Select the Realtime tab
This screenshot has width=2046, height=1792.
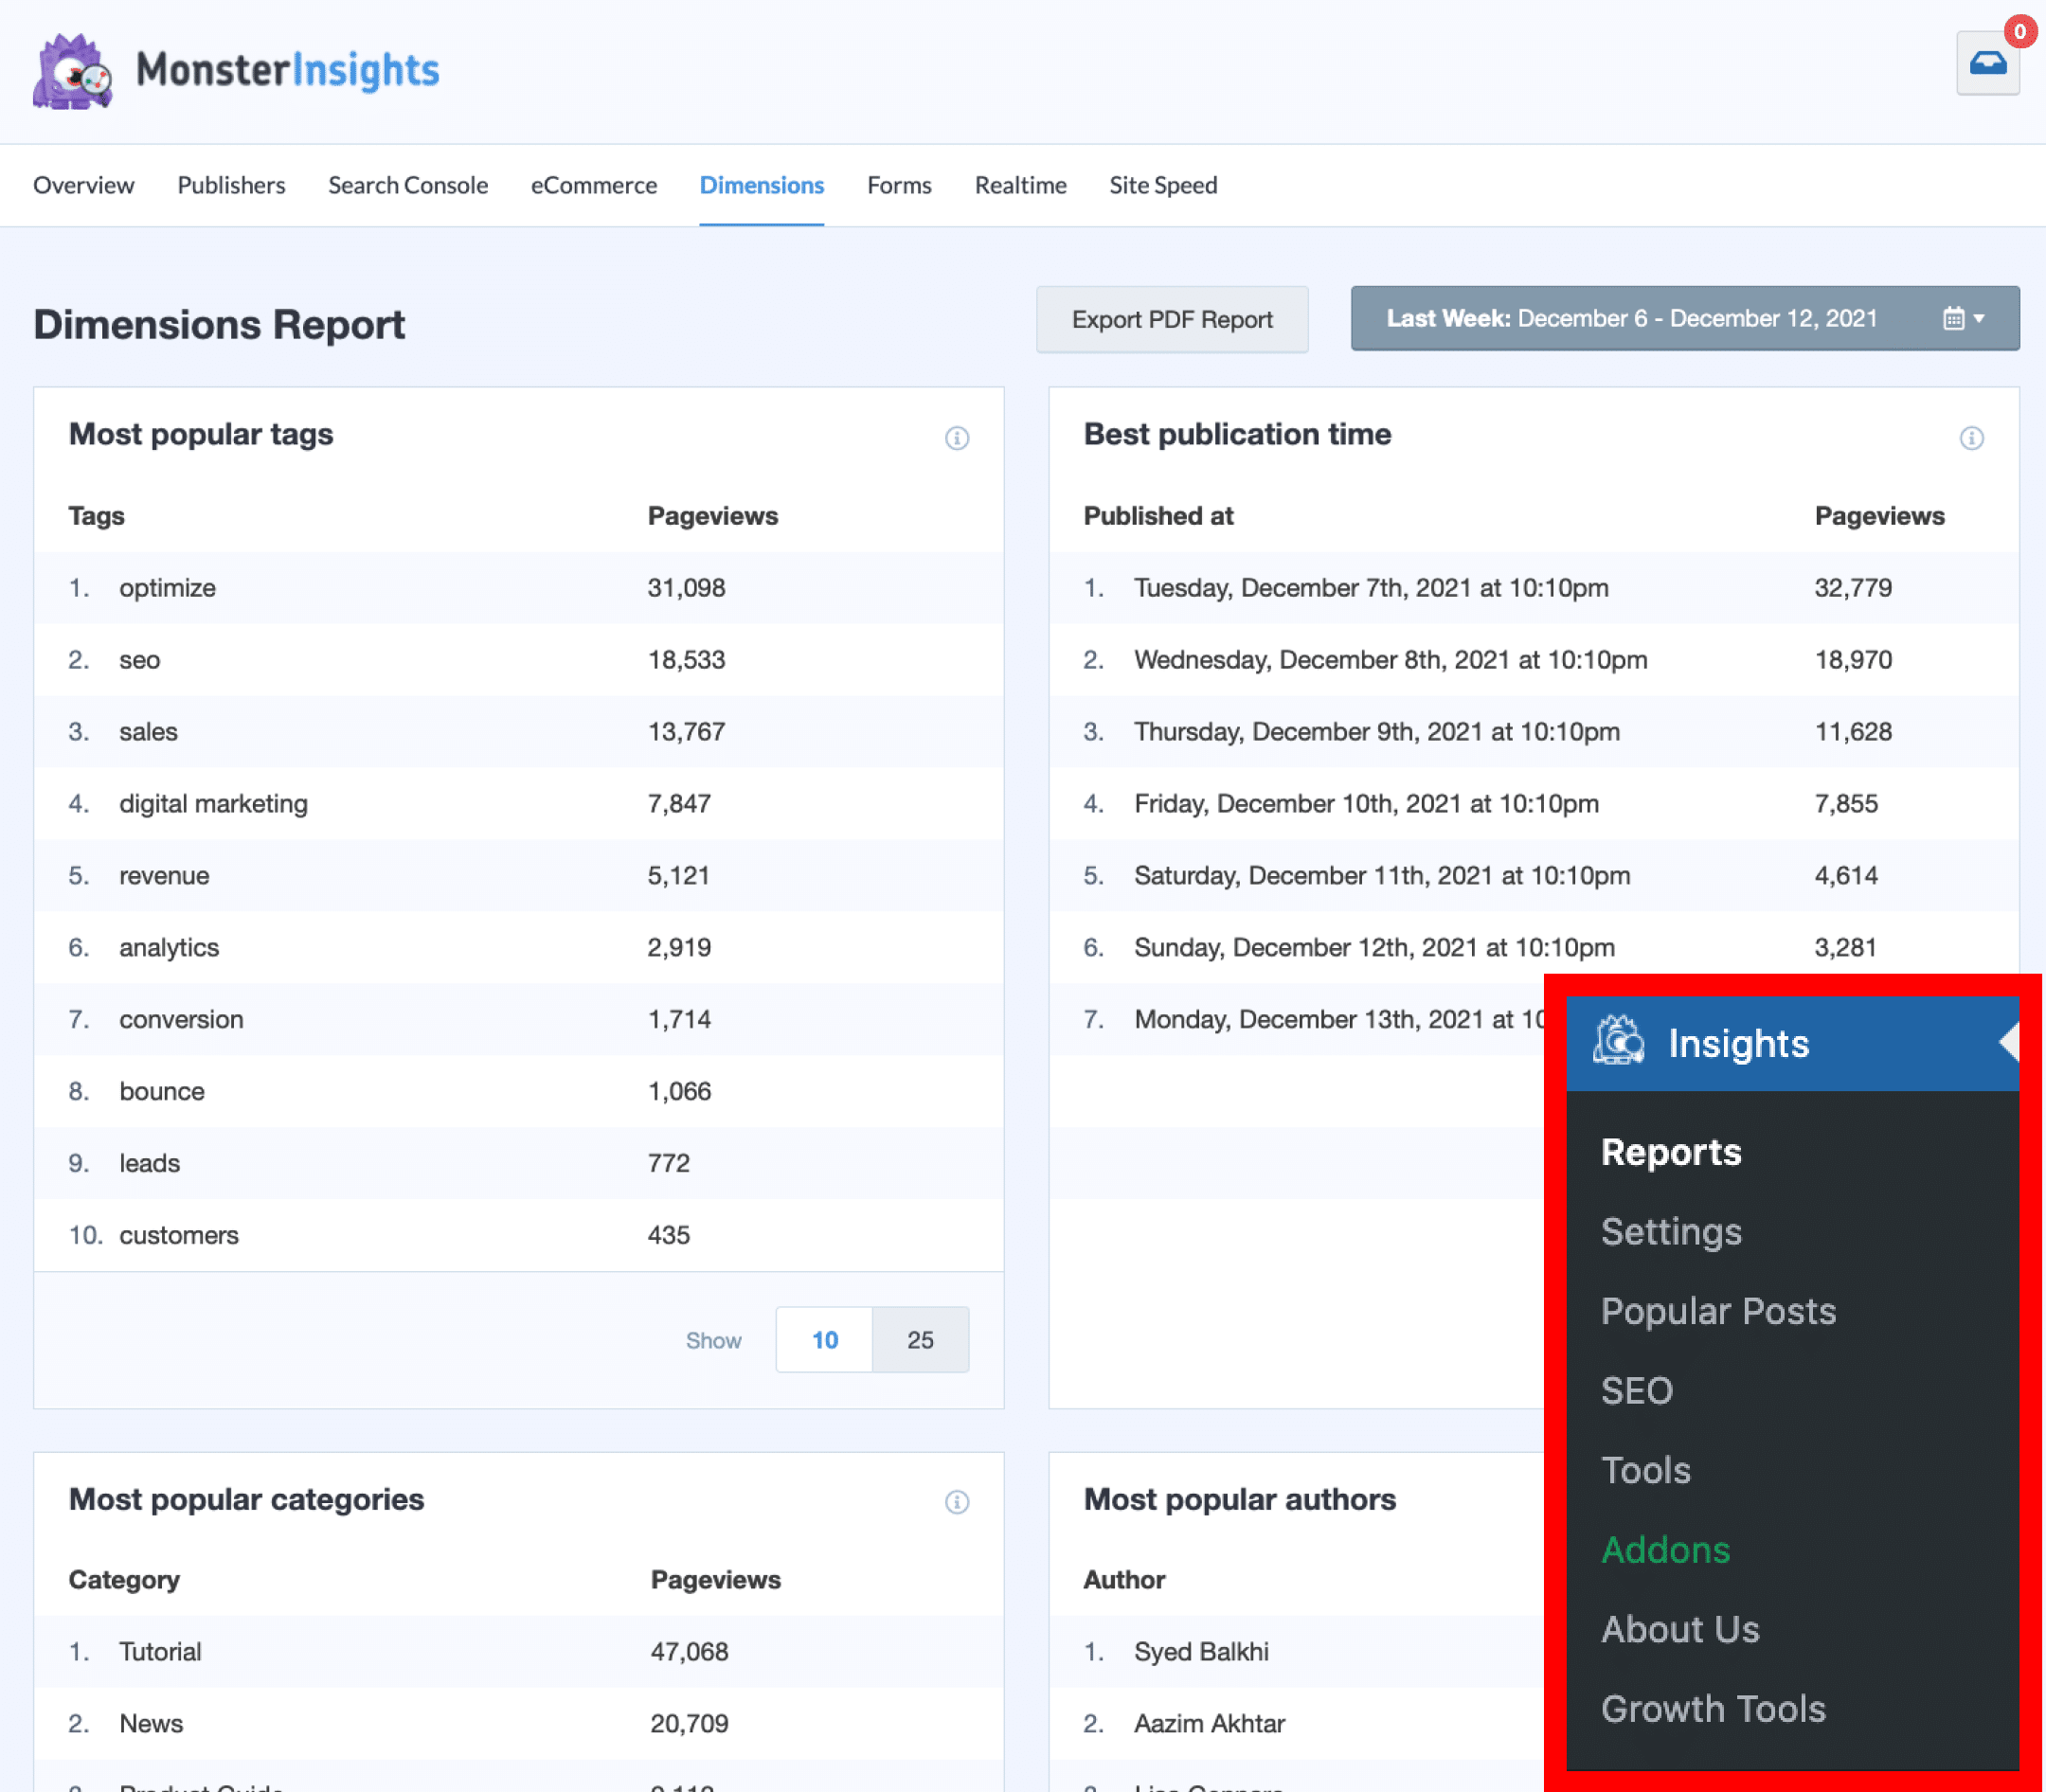(1020, 185)
